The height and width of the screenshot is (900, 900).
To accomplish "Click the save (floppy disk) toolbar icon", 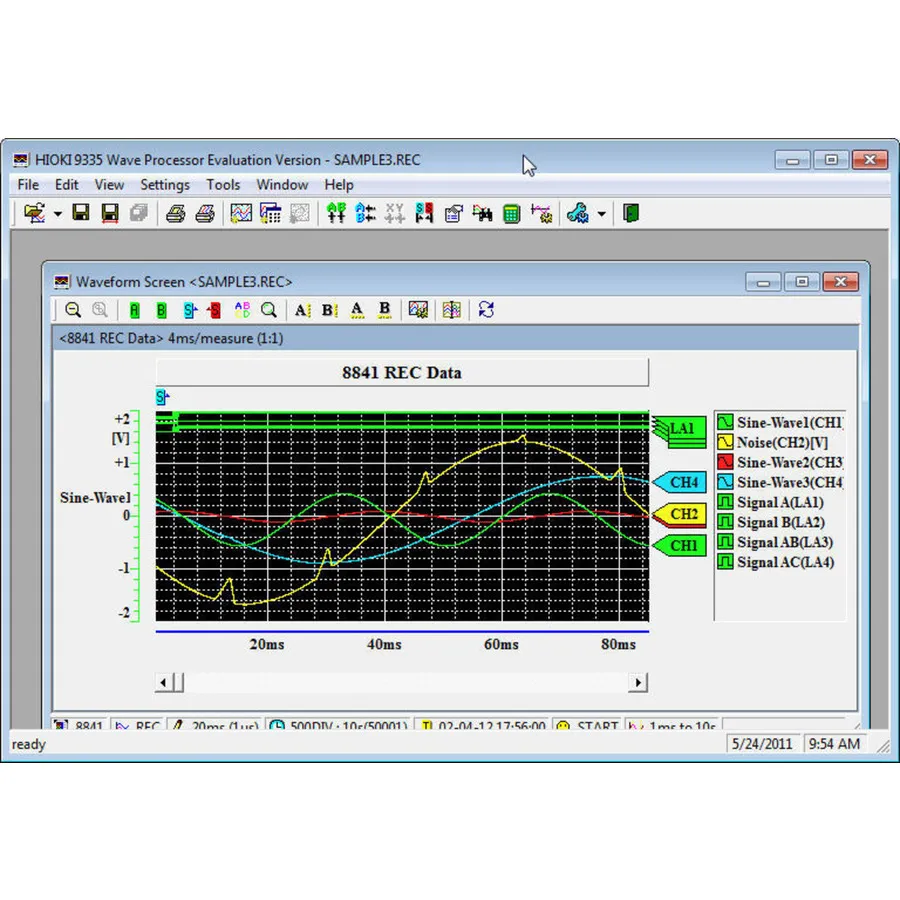I will [81, 213].
